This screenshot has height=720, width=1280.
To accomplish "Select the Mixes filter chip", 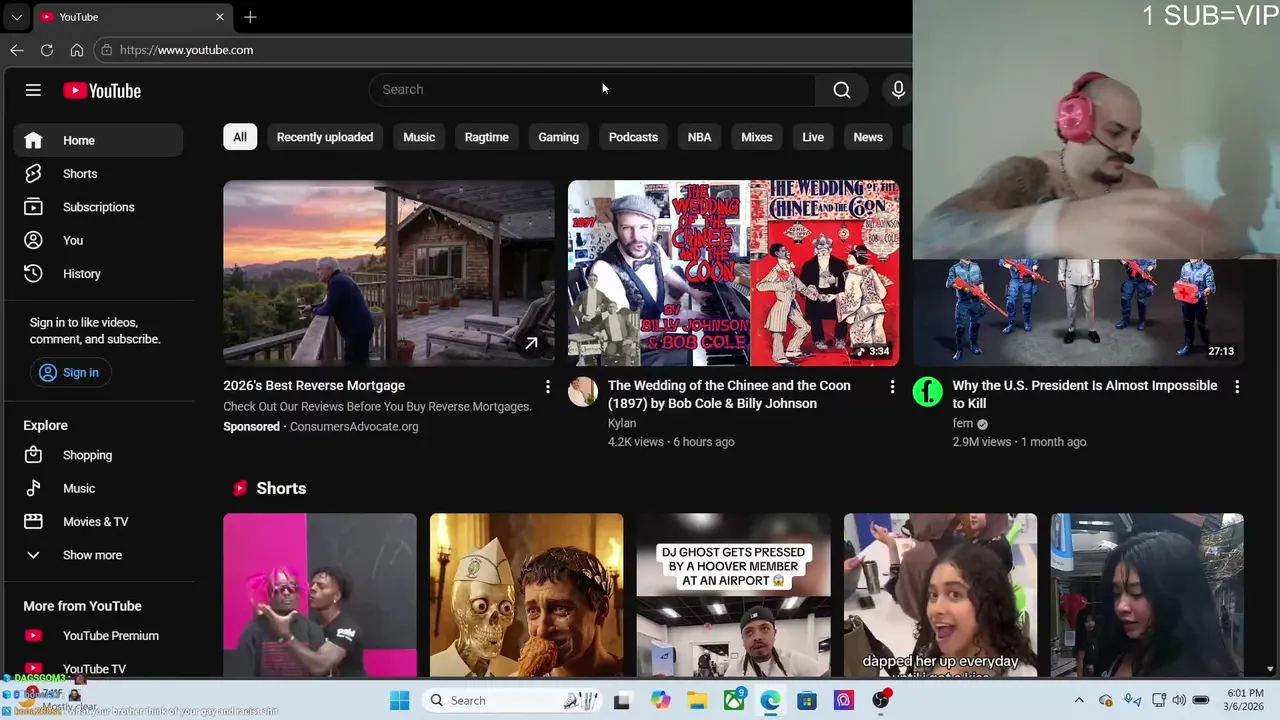I will [x=757, y=137].
